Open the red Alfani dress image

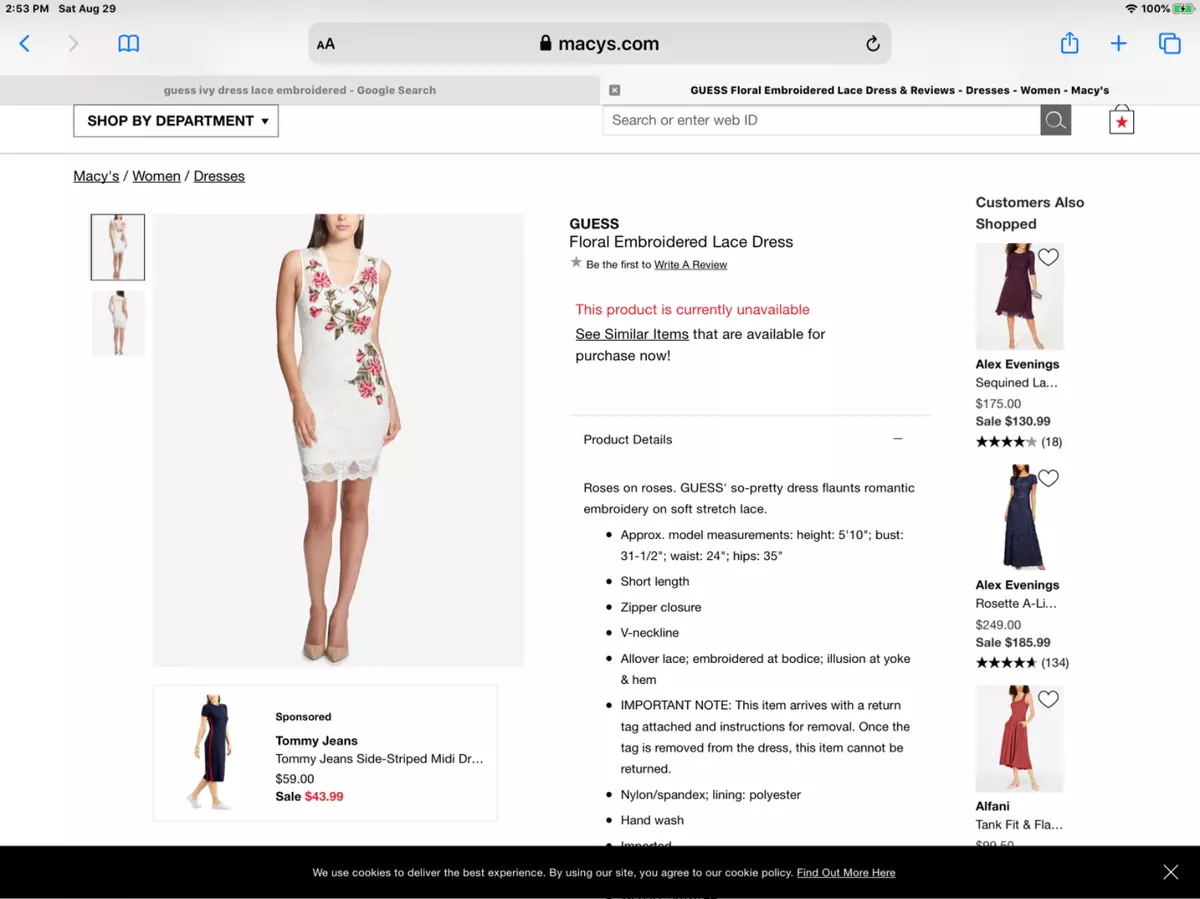click(1019, 738)
